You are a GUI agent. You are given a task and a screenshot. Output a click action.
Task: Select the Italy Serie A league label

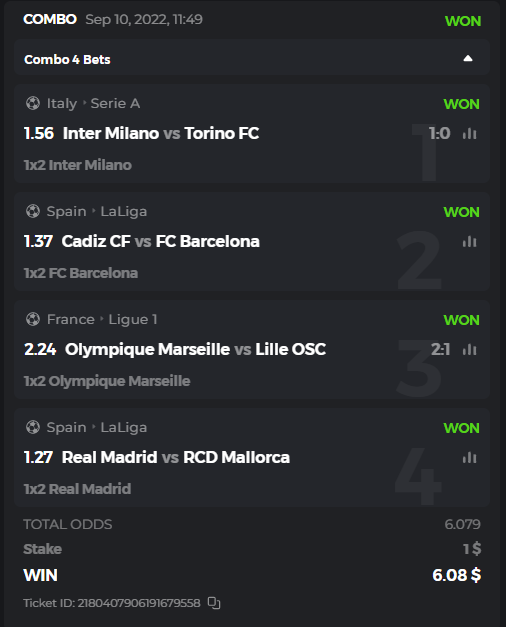tap(93, 104)
